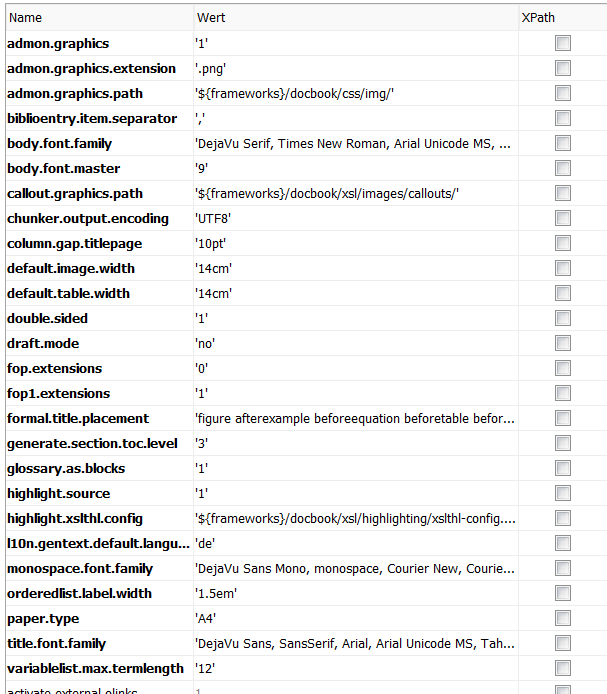
Task: Click the 'de' default language value
Action: (x=205, y=544)
